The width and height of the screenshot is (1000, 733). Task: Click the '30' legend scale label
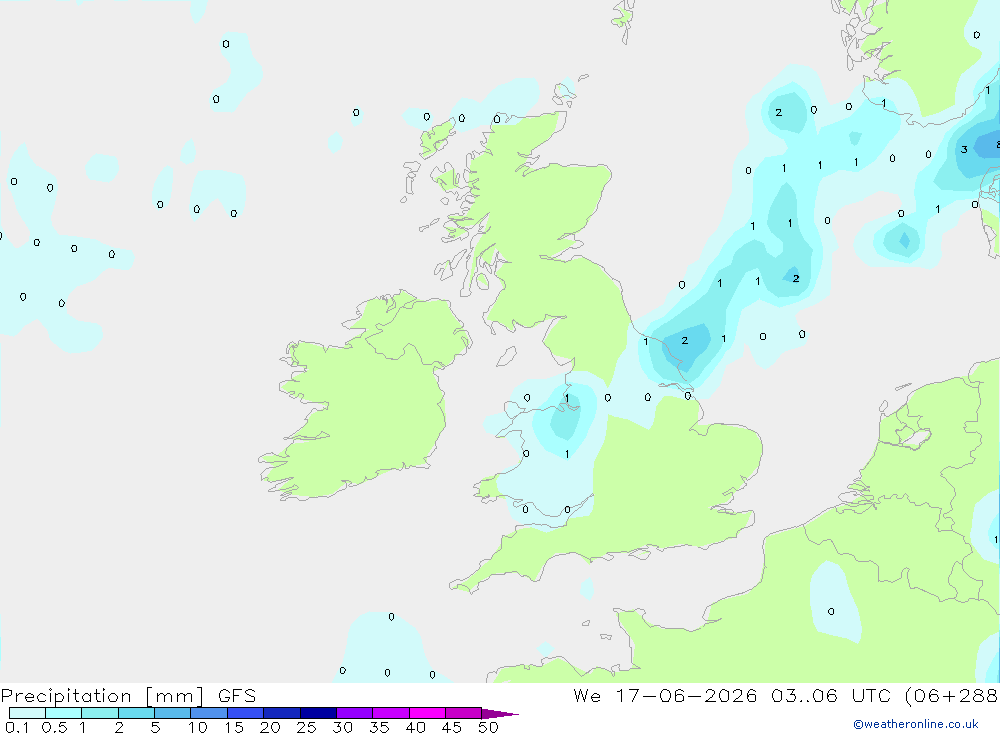point(342,727)
